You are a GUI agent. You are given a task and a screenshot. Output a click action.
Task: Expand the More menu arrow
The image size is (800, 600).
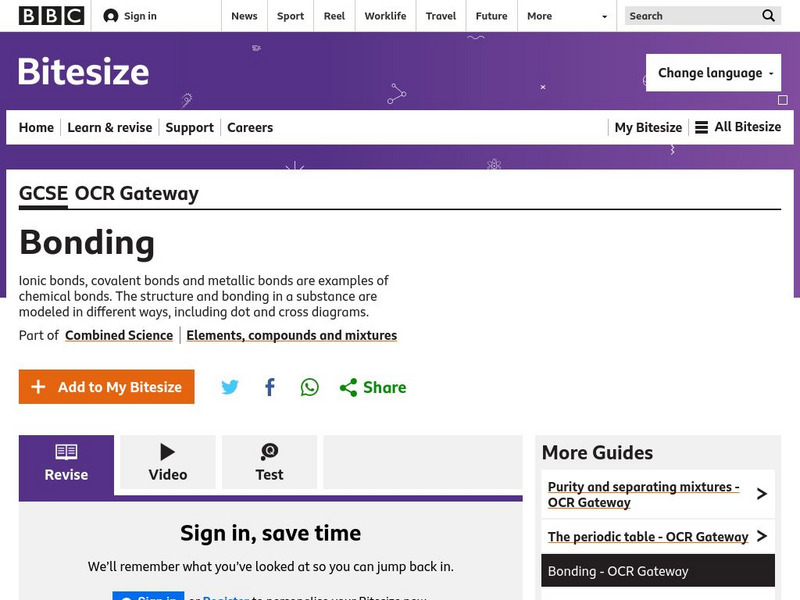pyautogui.click(x=605, y=16)
